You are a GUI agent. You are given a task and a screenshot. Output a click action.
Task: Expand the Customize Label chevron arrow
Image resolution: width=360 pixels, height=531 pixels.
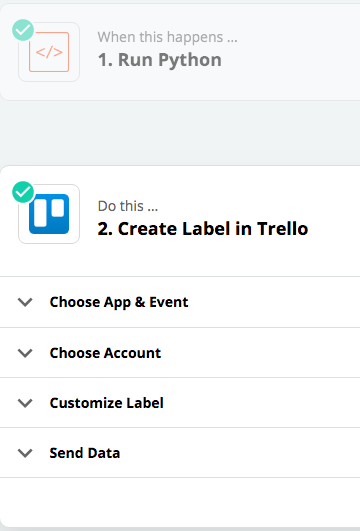(x=25, y=403)
